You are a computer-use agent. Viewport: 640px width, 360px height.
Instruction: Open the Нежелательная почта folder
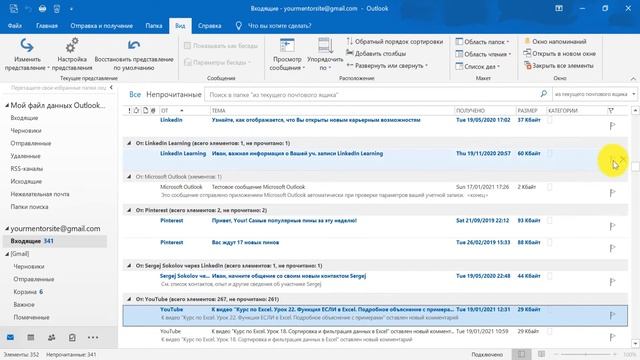click(x=40, y=194)
